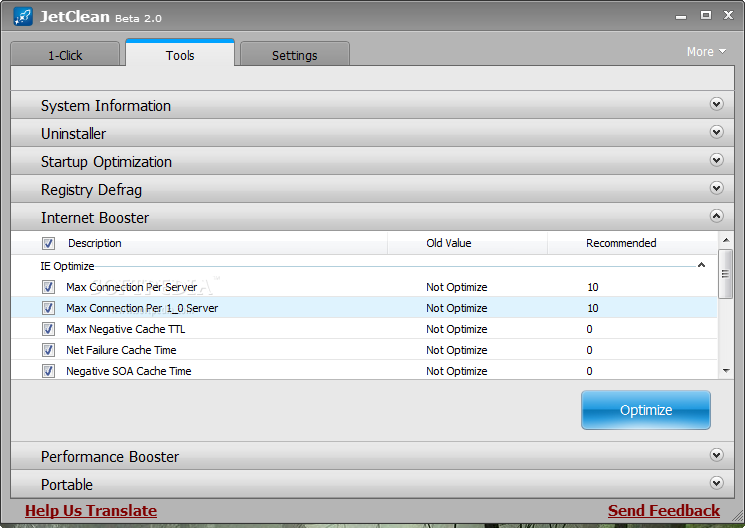Open the More dropdown menu
The image size is (745, 528).
coord(706,51)
